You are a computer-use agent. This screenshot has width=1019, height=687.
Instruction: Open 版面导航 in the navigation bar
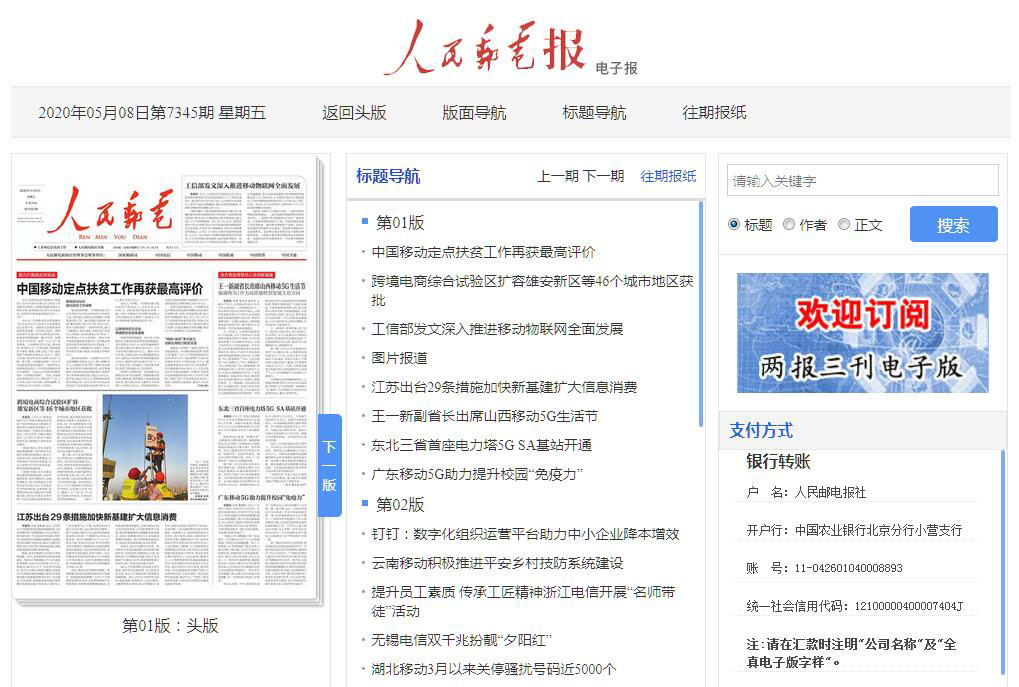[x=474, y=113]
